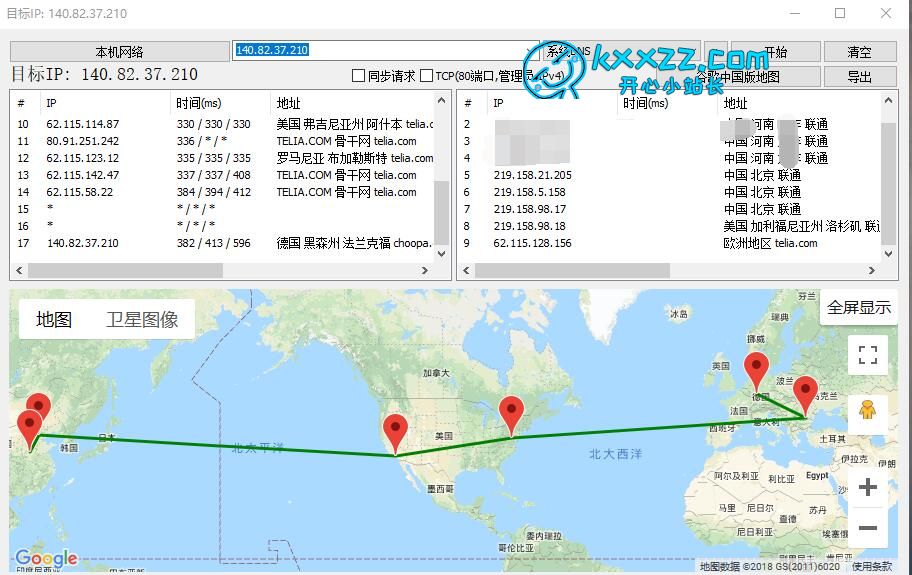This screenshot has height=575, width=912.
Task: Click the target IP address input field
Action: (x=385, y=51)
